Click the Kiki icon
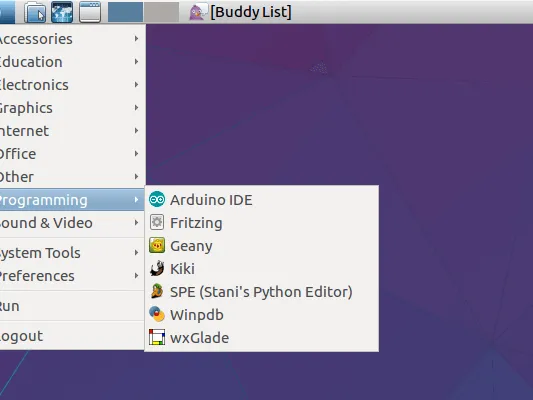The width and height of the screenshot is (533, 400). coord(157,268)
